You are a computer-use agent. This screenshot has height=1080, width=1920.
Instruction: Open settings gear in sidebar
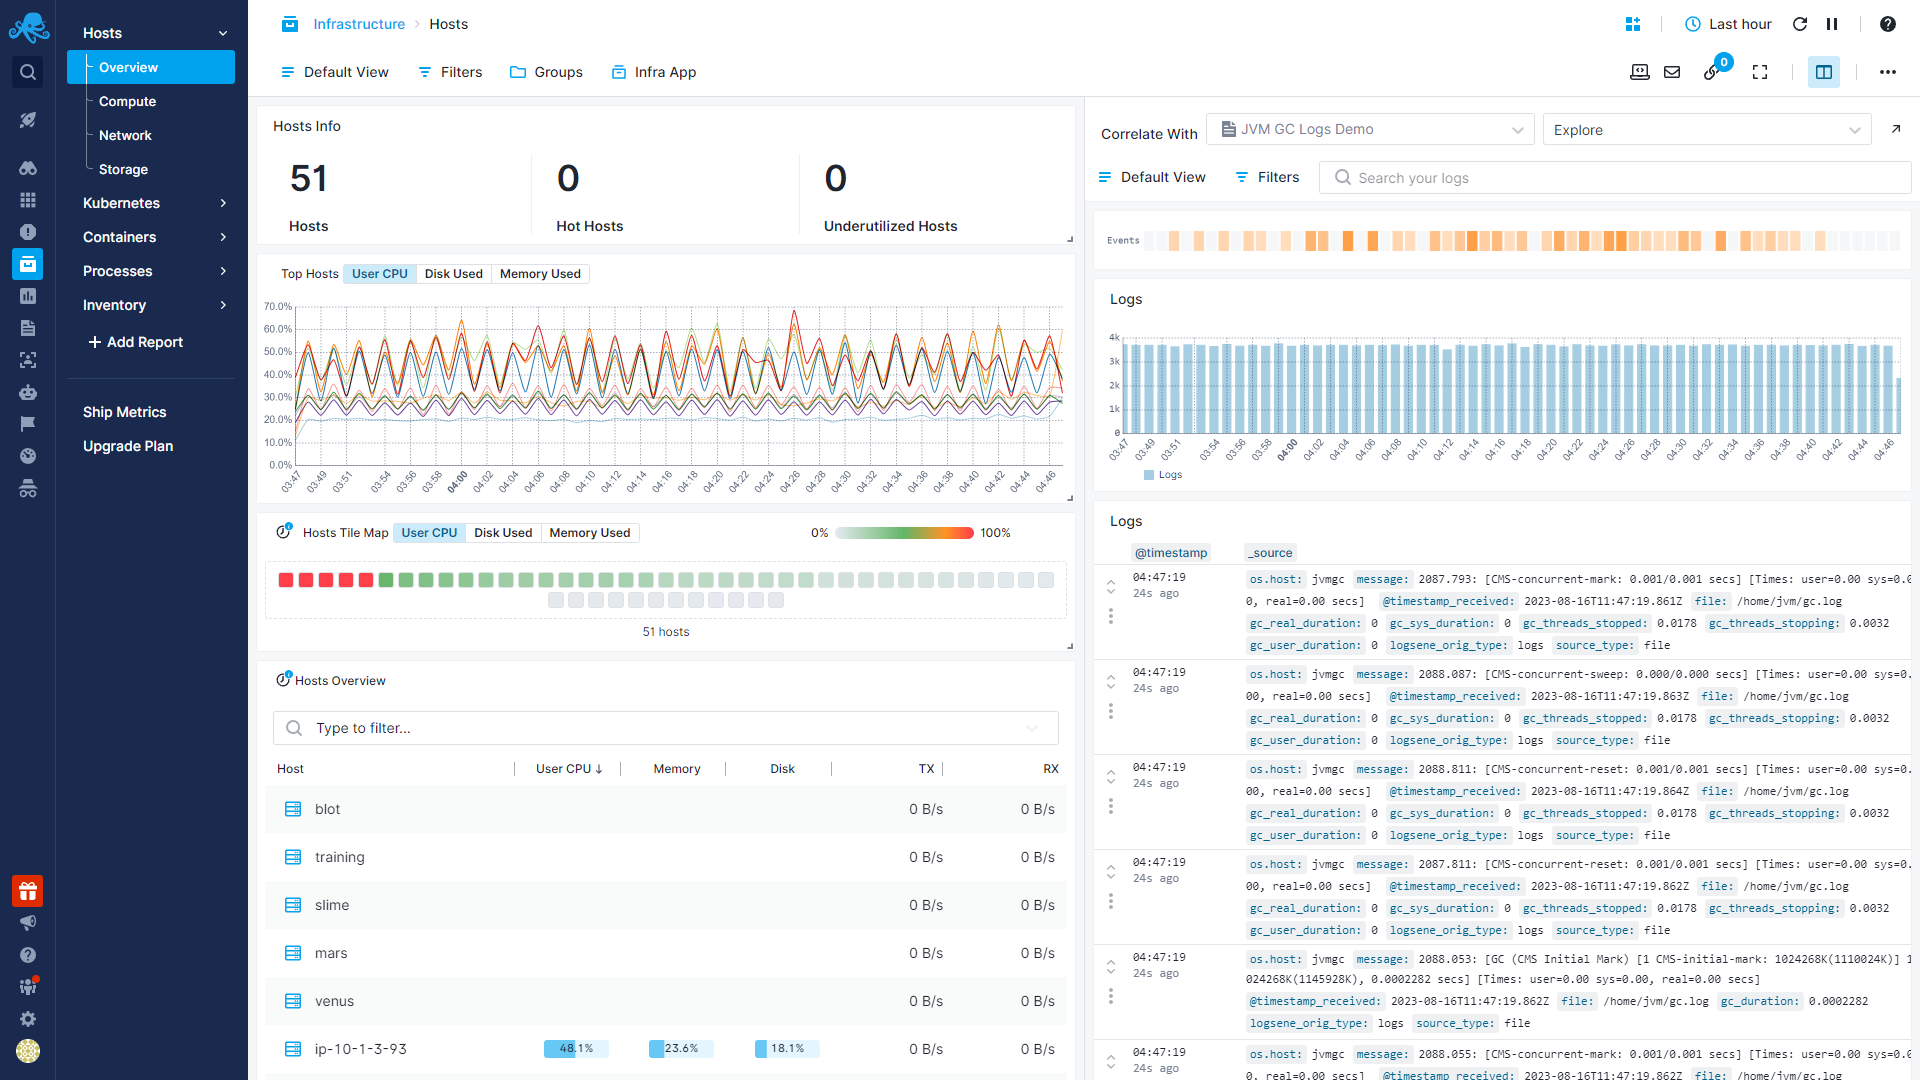tap(28, 1019)
